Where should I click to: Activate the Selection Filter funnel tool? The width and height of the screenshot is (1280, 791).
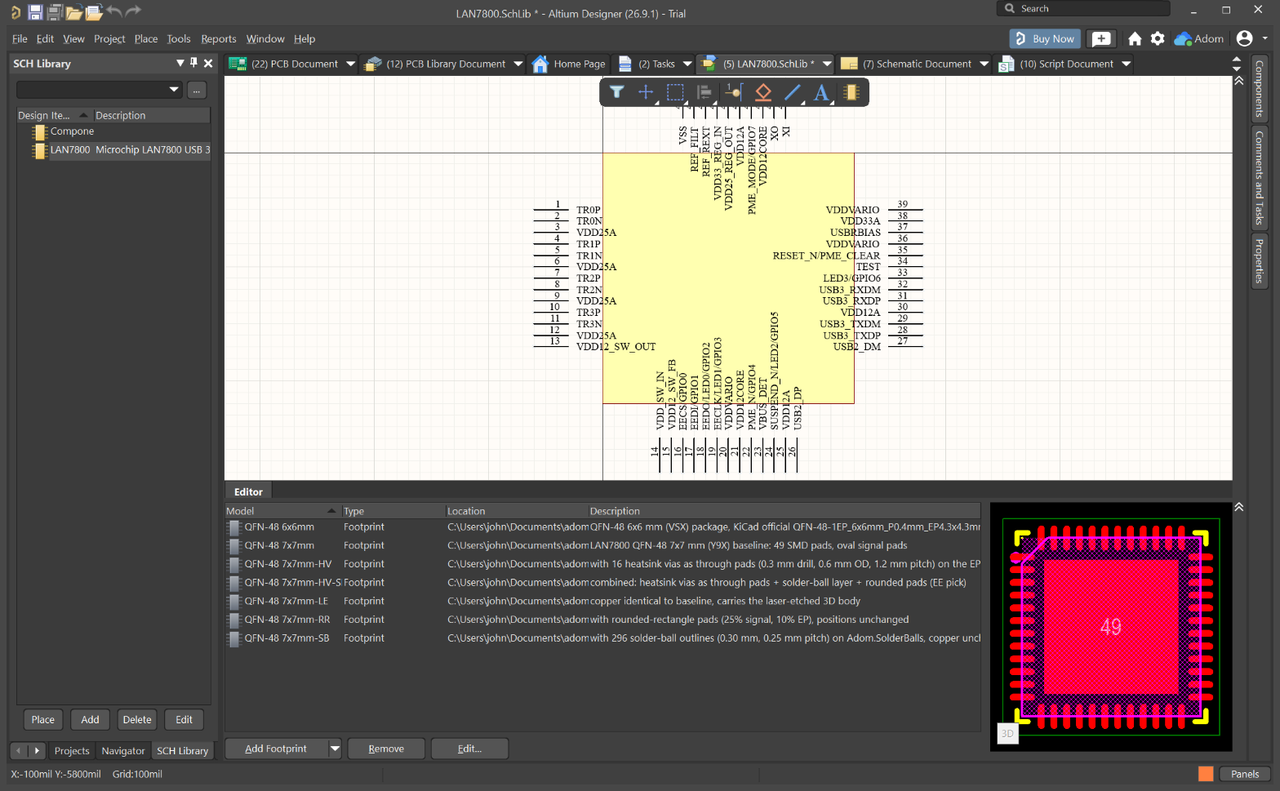(617, 93)
